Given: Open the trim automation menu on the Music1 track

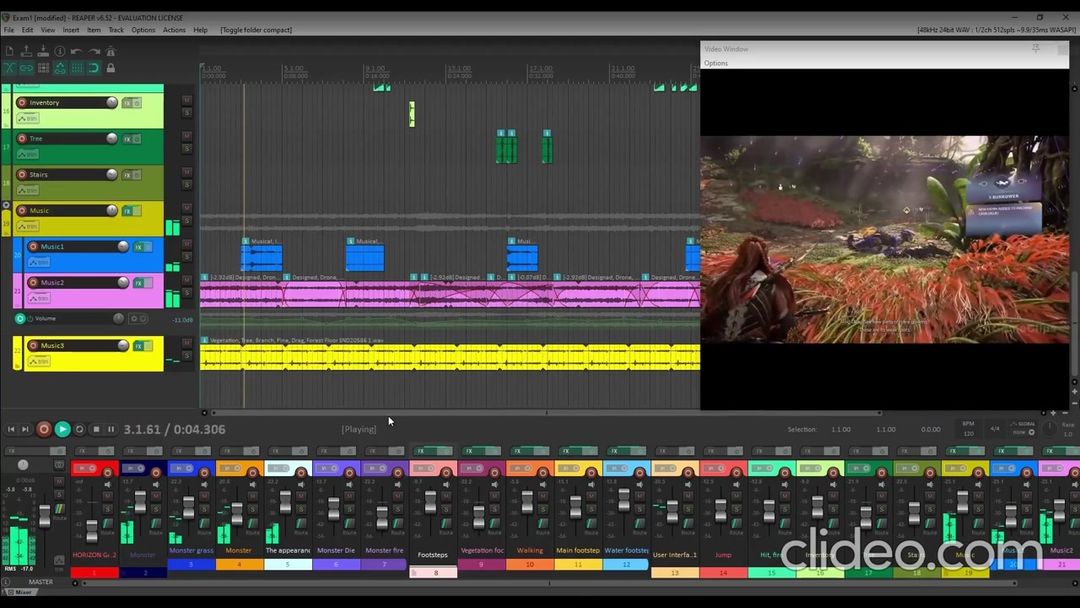Looking at the screenshot, I should [x=39, y=262].
